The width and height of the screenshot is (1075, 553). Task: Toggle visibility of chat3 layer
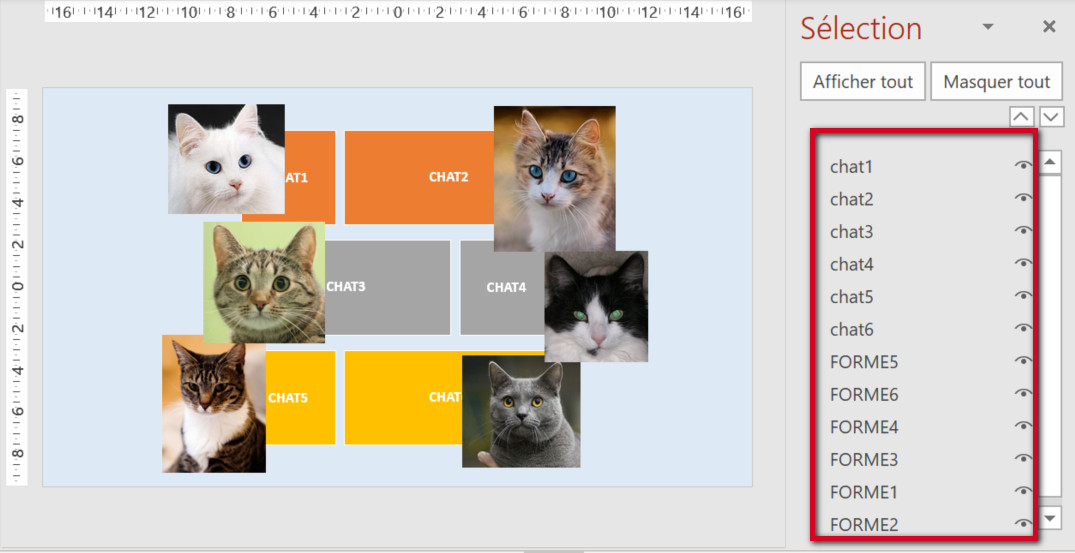pos(1022,231)
